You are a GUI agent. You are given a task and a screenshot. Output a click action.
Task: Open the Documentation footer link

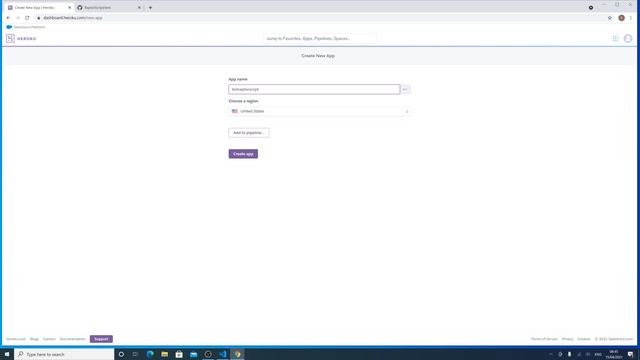(x=73, y=339)
